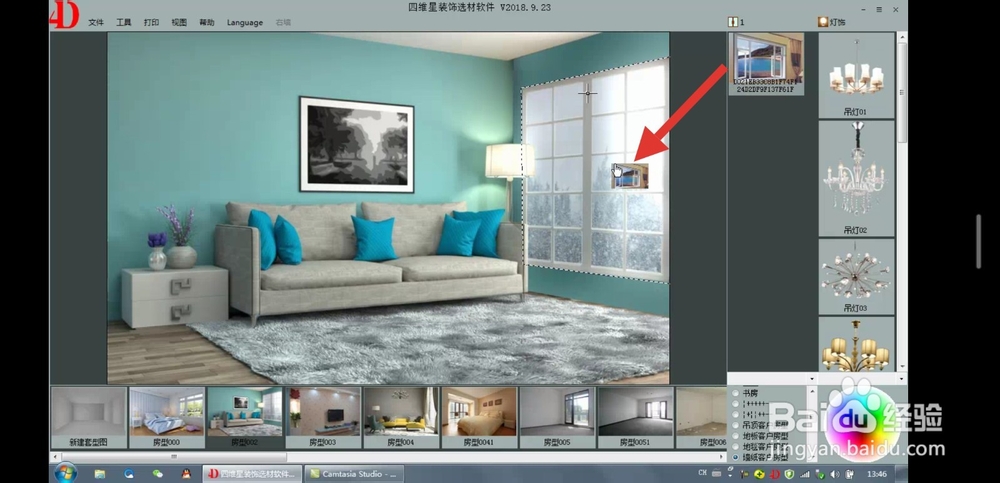
Task: Click the room thumbnail strip left scroll arrow
Action: pos(55,457)
